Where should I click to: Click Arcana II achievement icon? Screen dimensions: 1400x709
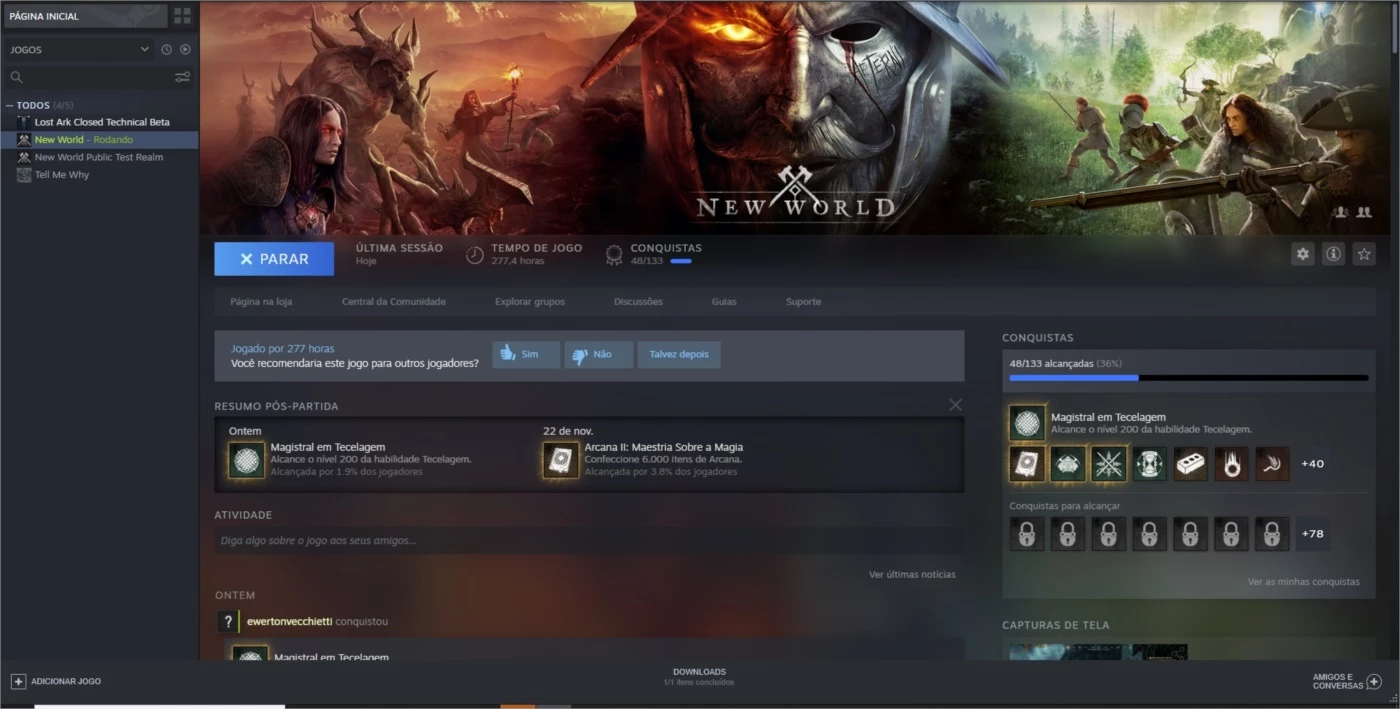coord(561,460)
